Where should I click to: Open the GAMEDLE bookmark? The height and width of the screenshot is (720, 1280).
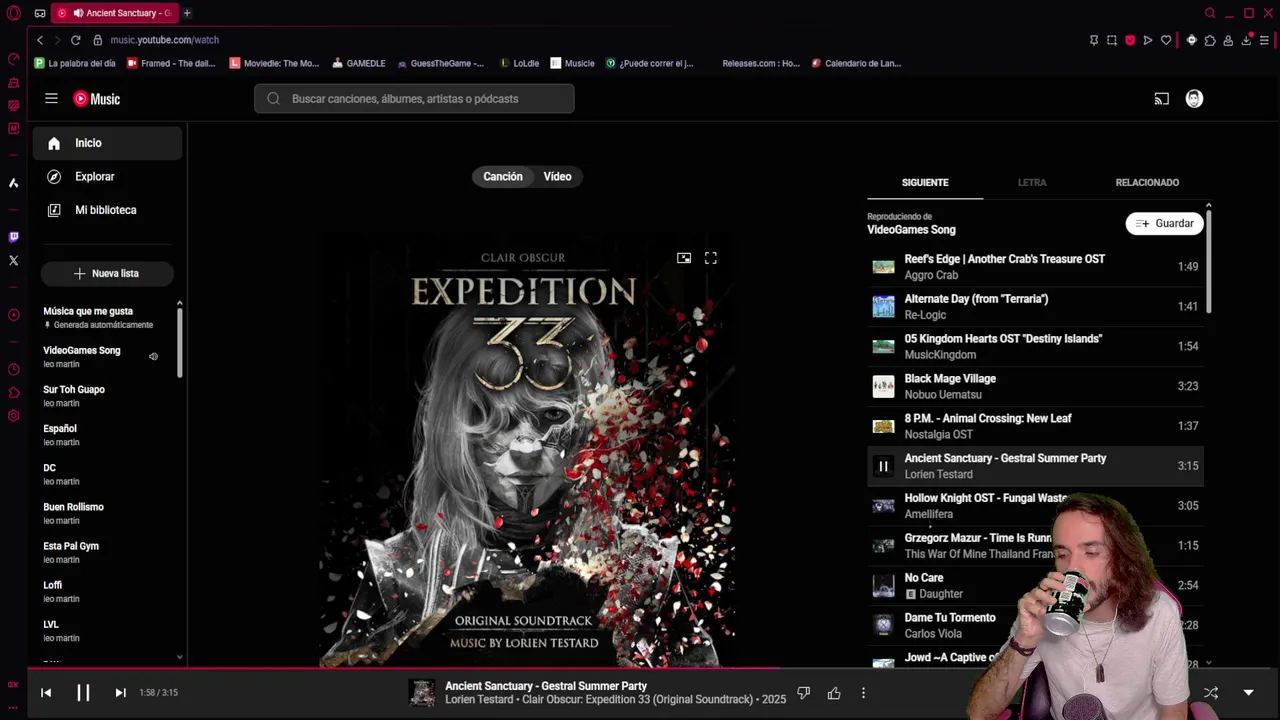(359, 63)
